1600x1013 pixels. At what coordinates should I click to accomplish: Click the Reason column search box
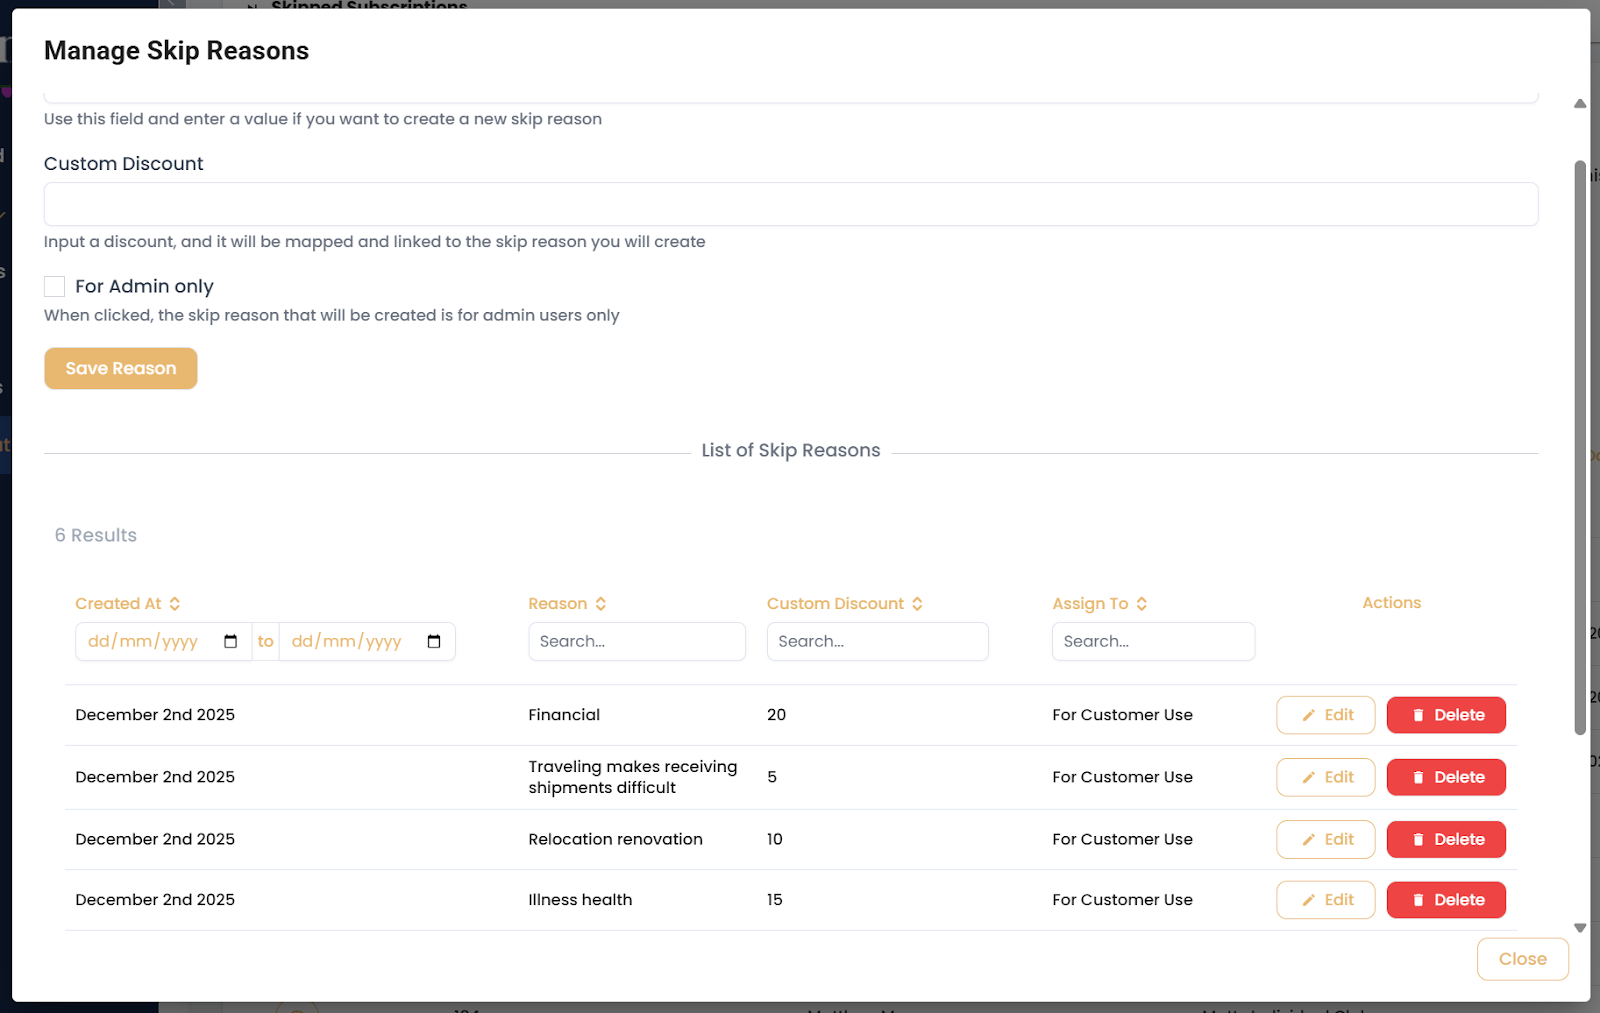(637, 642)
